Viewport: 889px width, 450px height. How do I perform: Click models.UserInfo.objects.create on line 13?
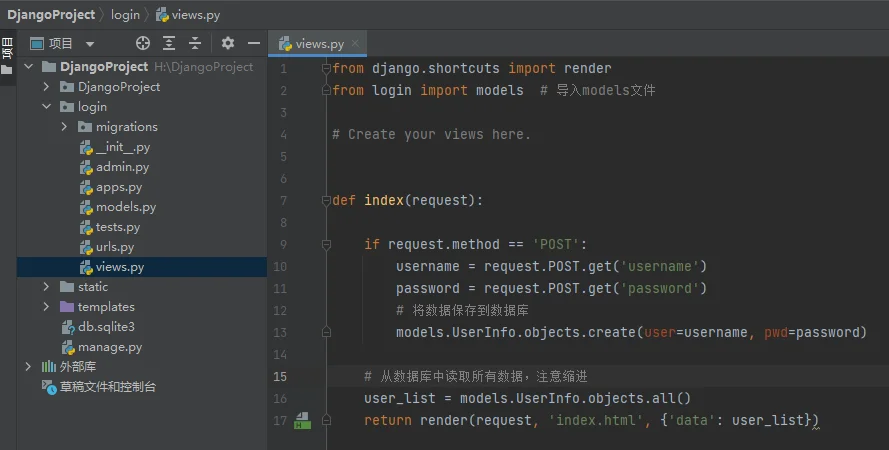[516, 332]
